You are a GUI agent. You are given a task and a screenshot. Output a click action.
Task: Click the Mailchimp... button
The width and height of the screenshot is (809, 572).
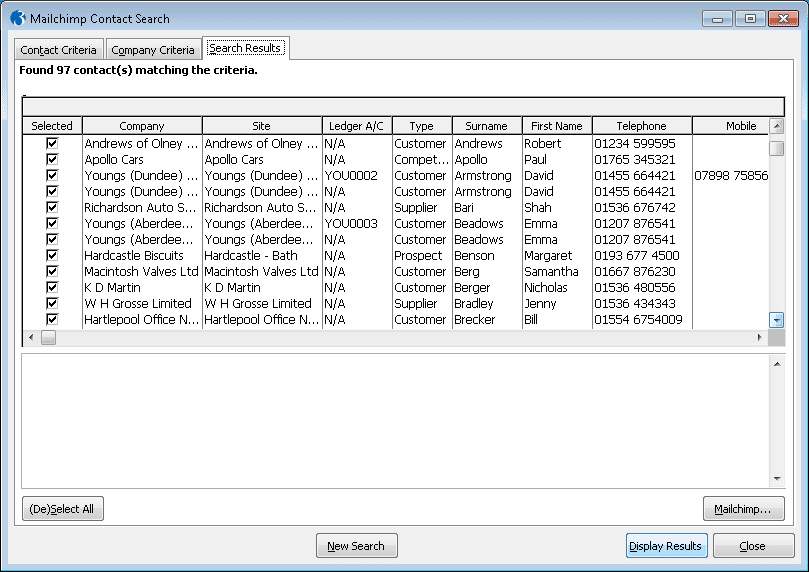743,509
